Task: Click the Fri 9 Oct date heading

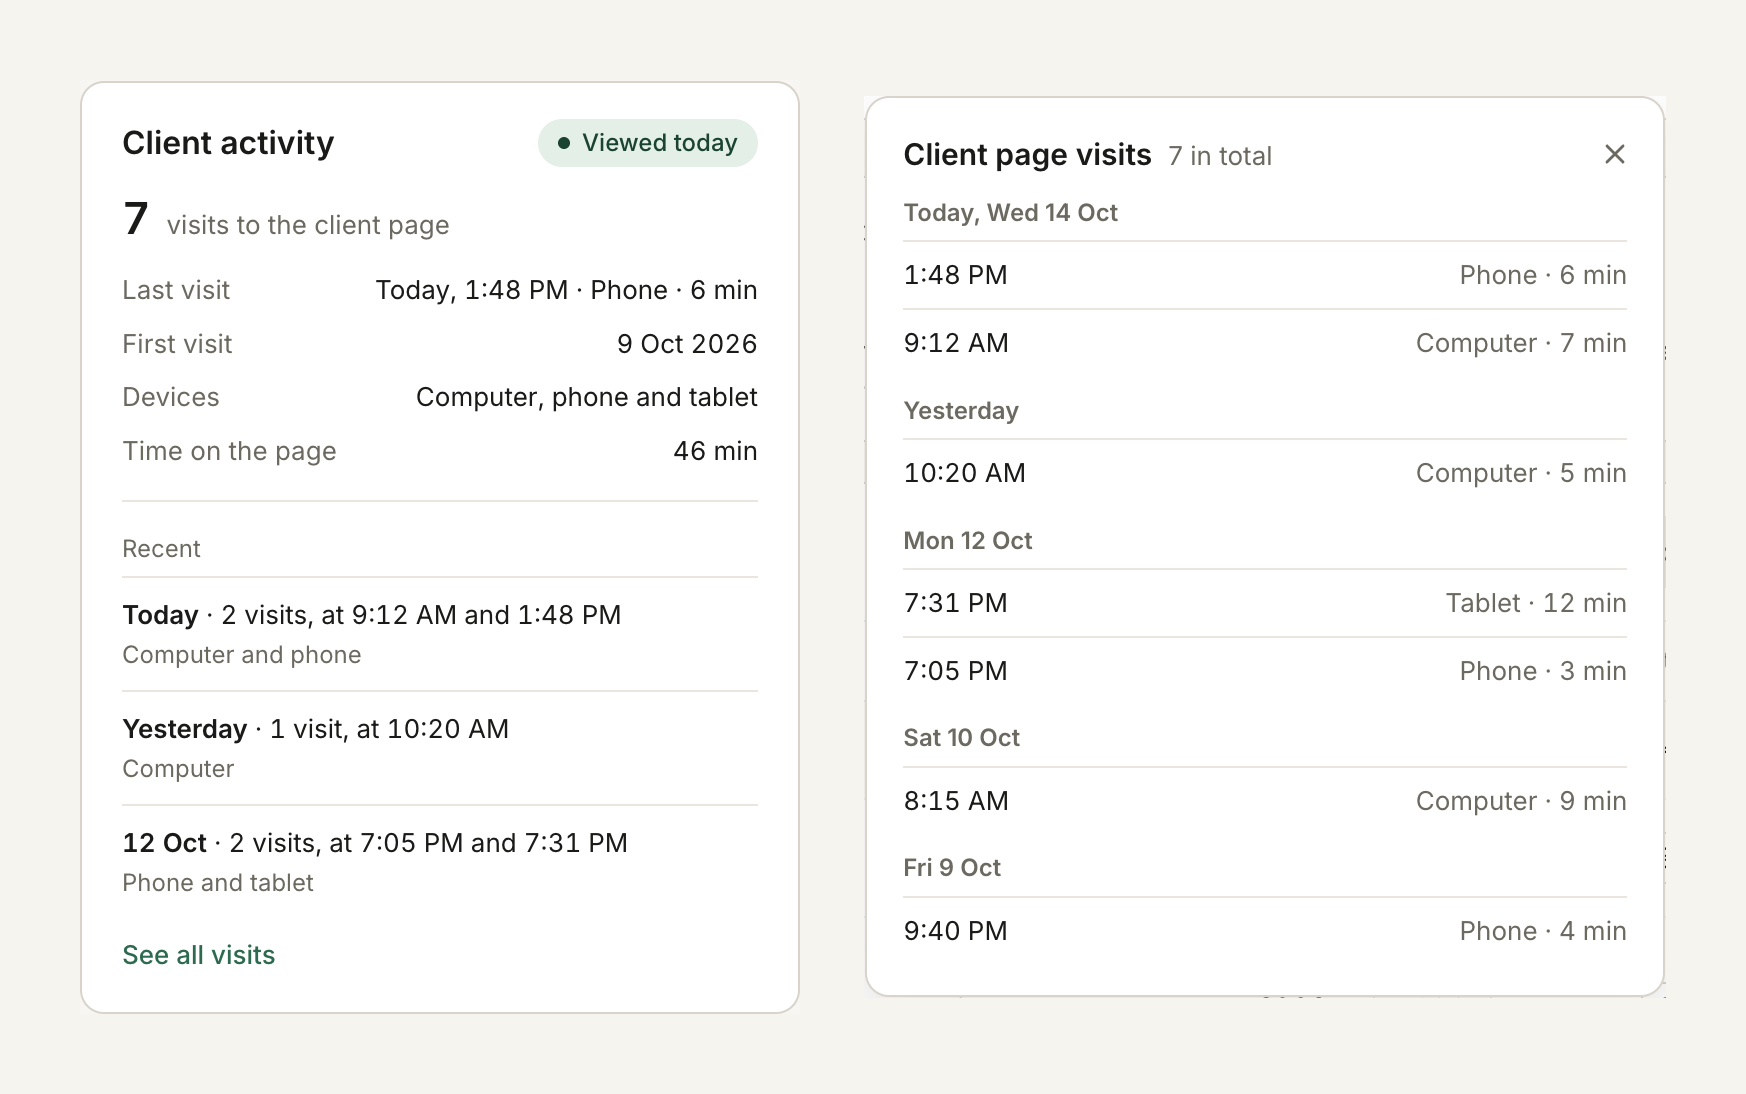Action: [x=952, y=868]
